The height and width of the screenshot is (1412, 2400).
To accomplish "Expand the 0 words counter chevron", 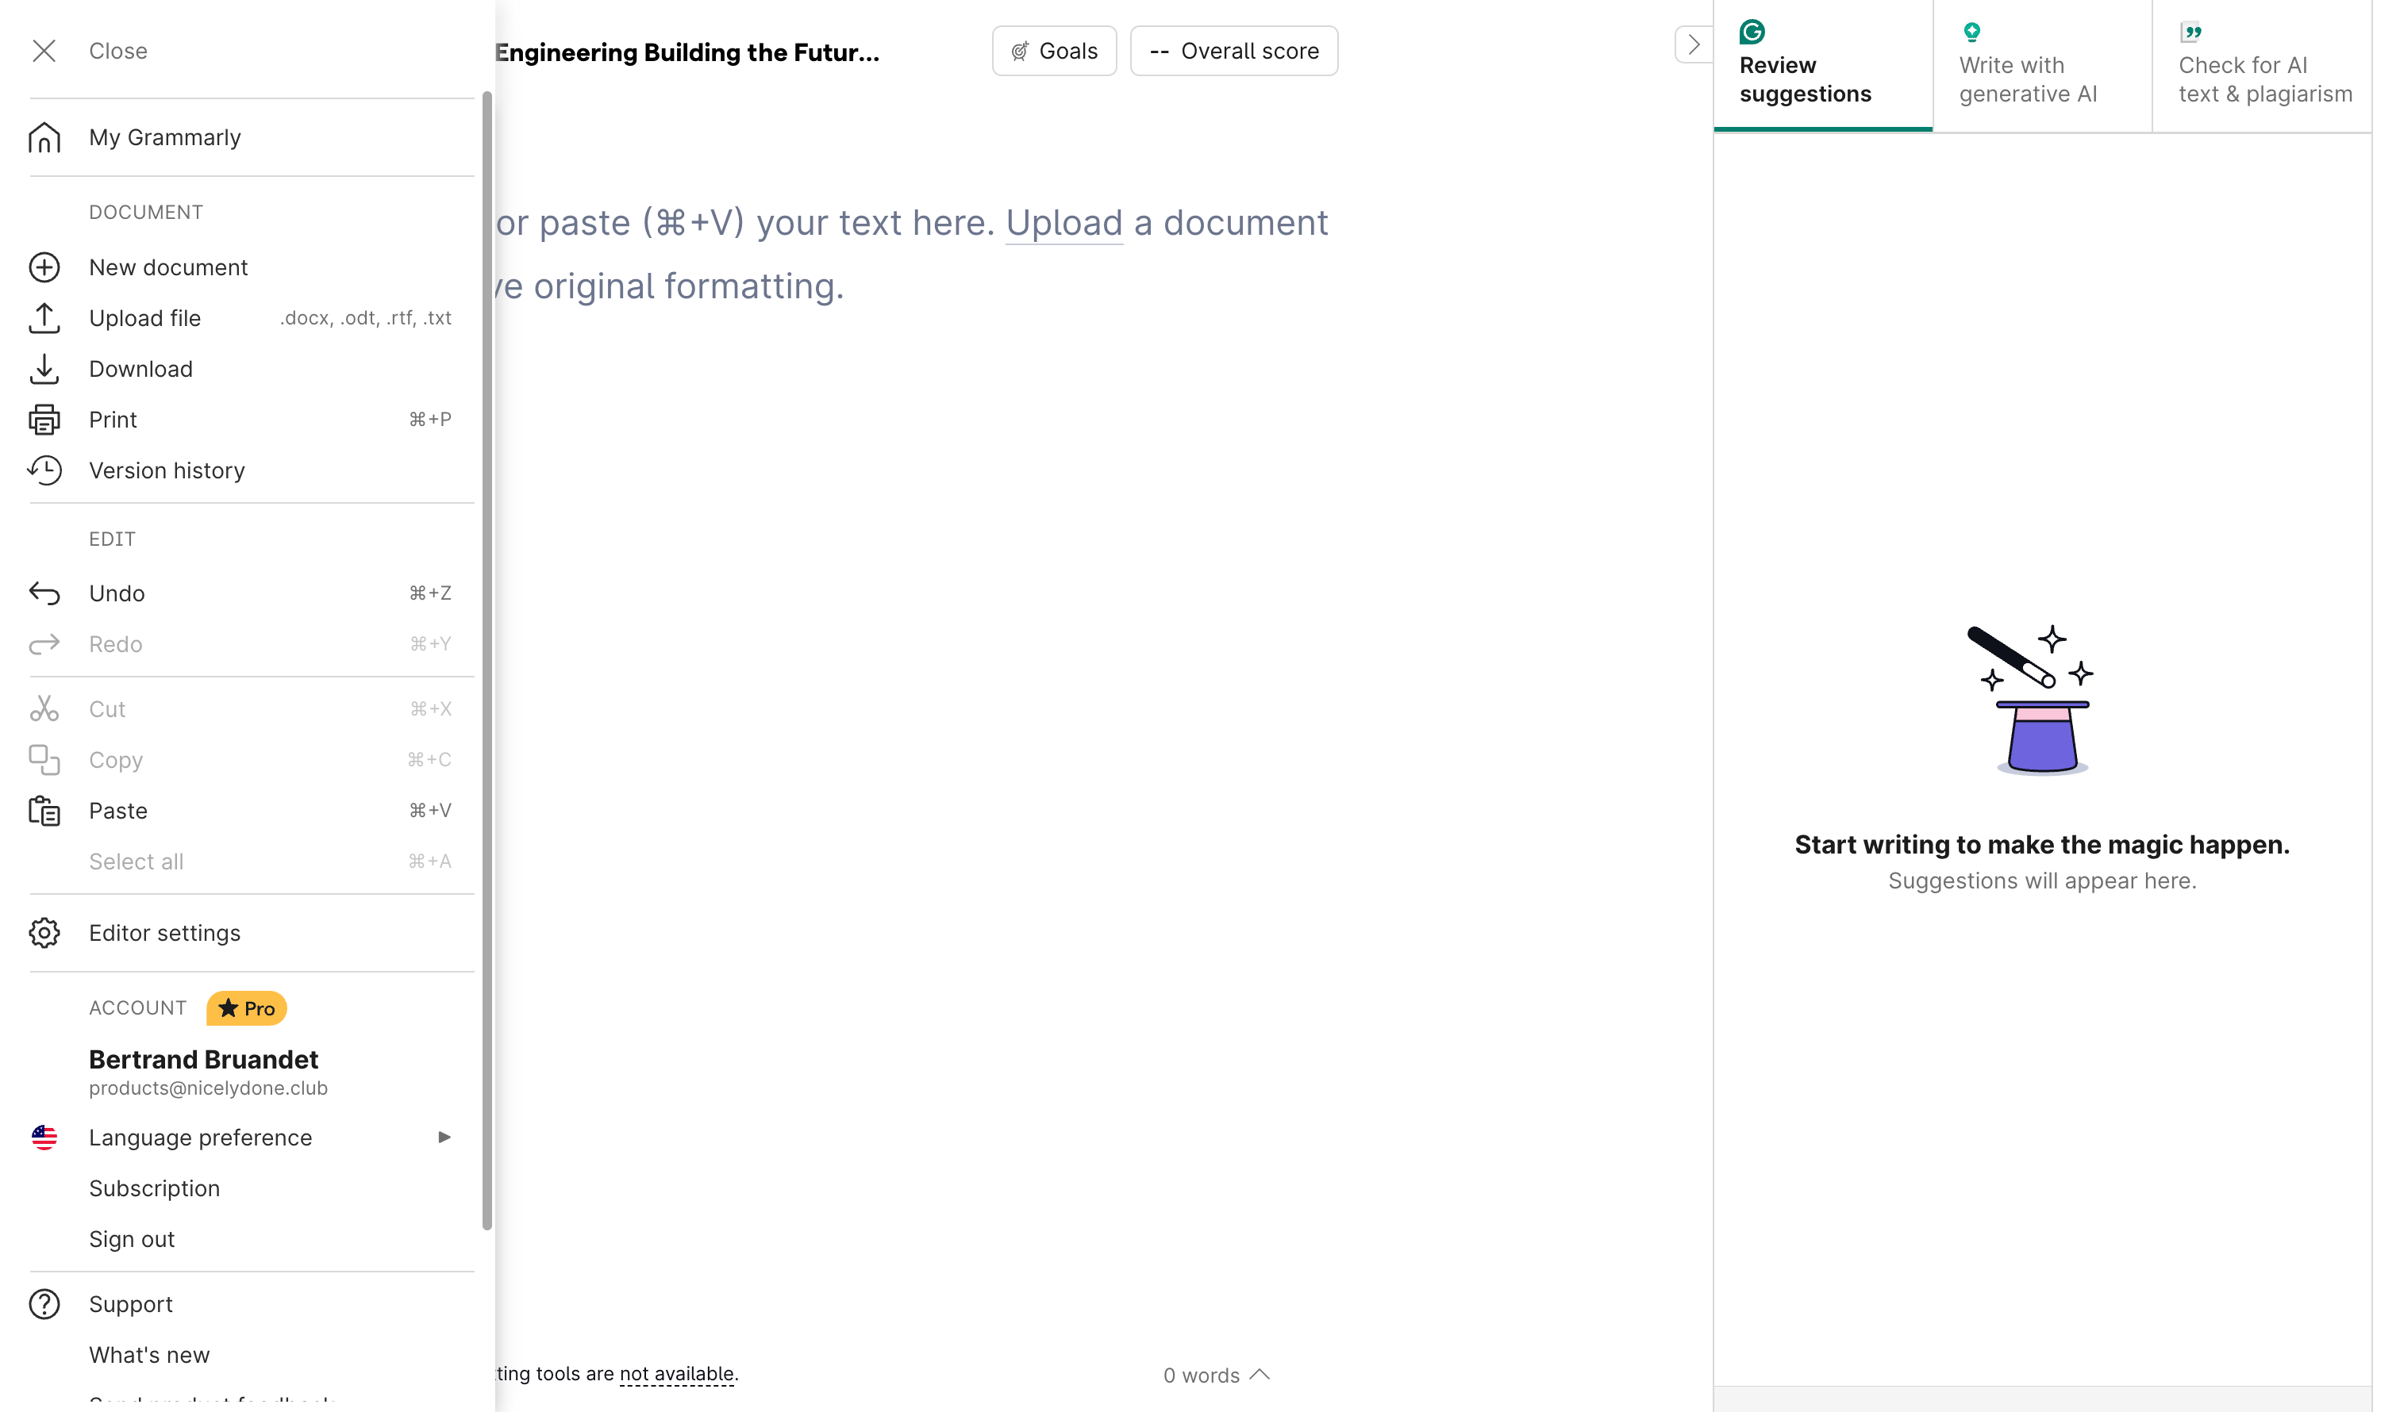I will (1260, 1375).
